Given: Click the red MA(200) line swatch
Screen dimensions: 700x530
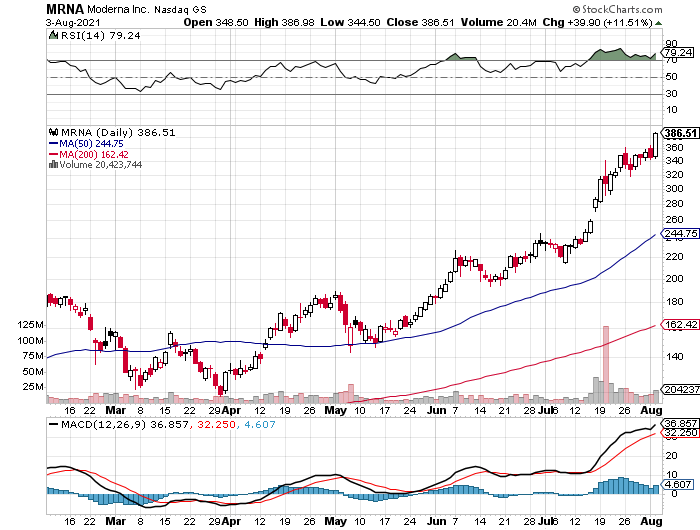Looking at the screenshot, I should point(53,154).
